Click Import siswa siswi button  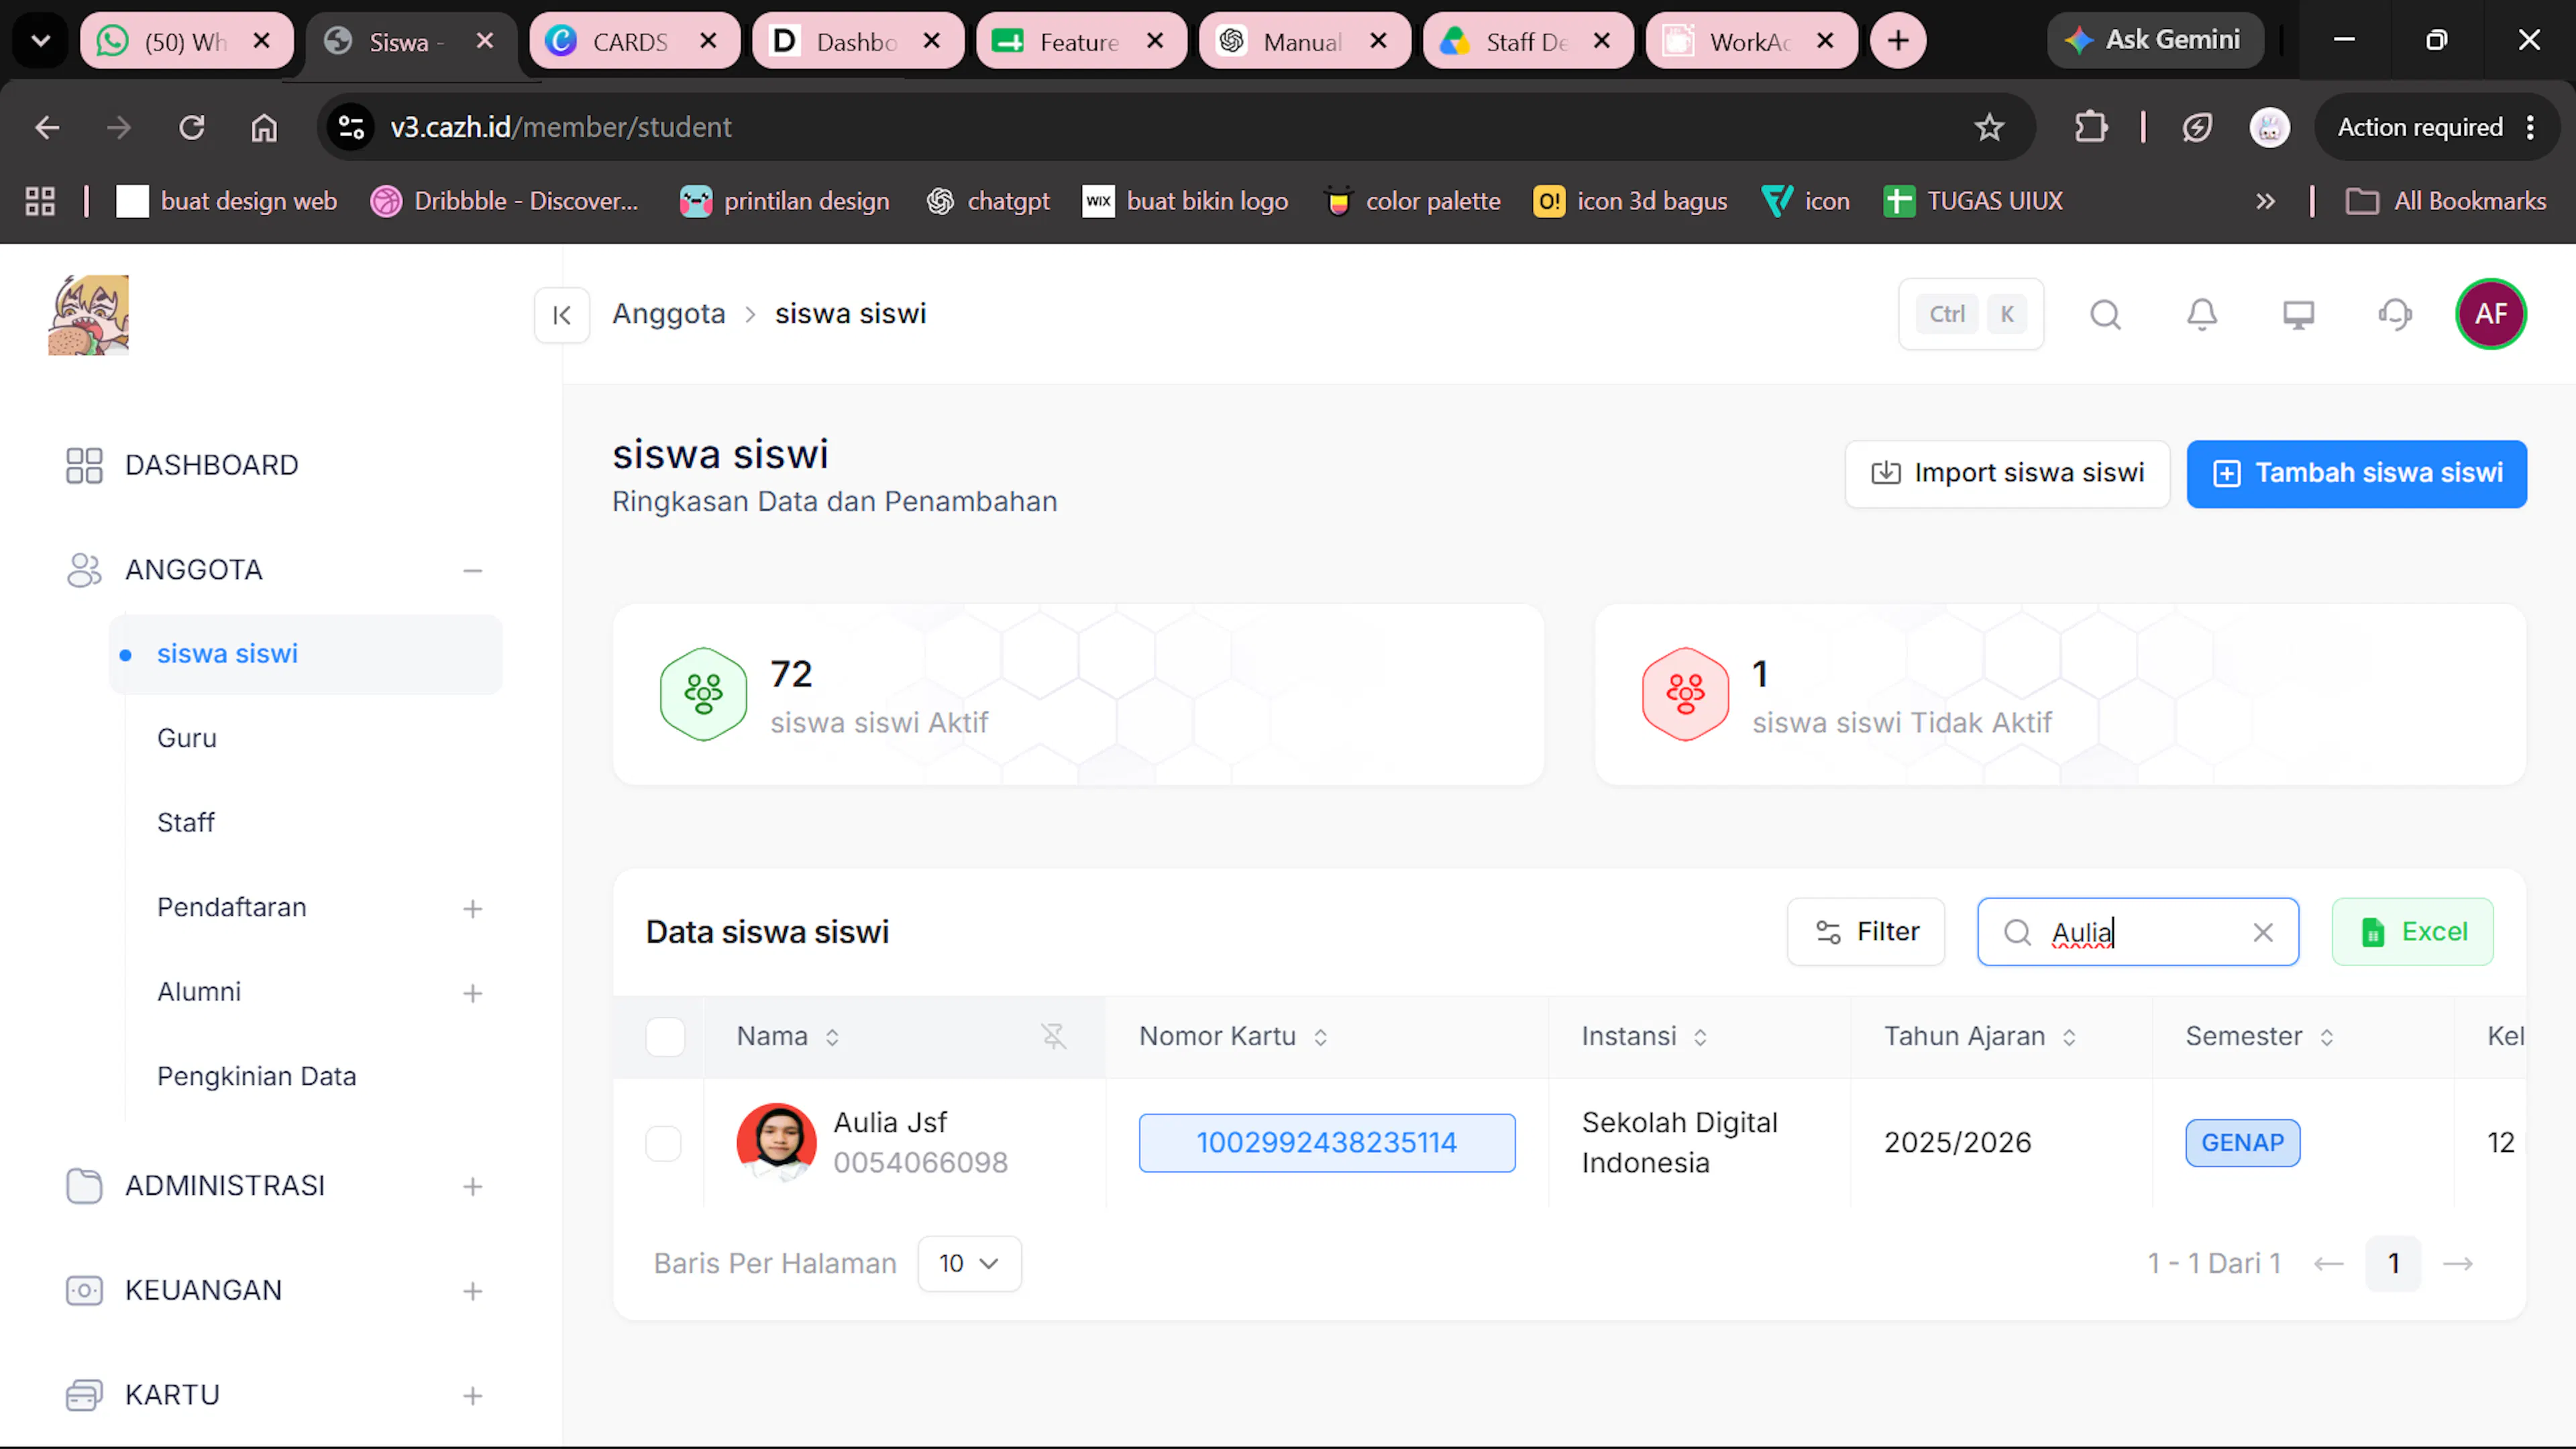point(2007,473)
